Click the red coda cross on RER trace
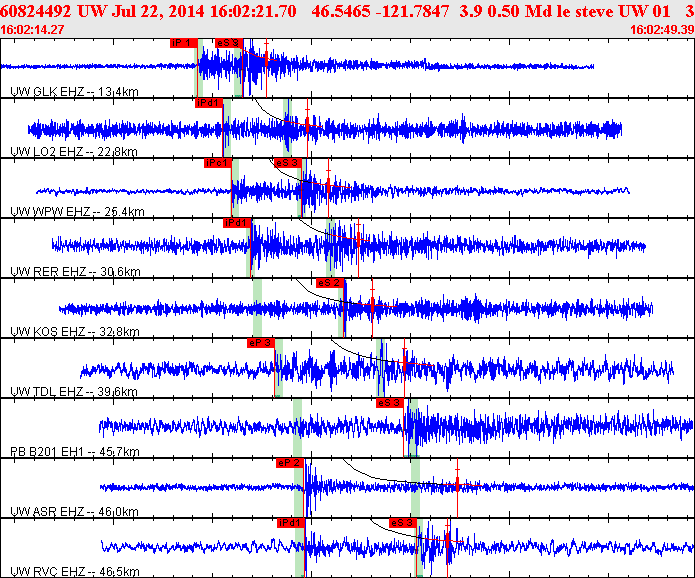The width and height of the screenshot is (695, 578). (x=358, y=239)
